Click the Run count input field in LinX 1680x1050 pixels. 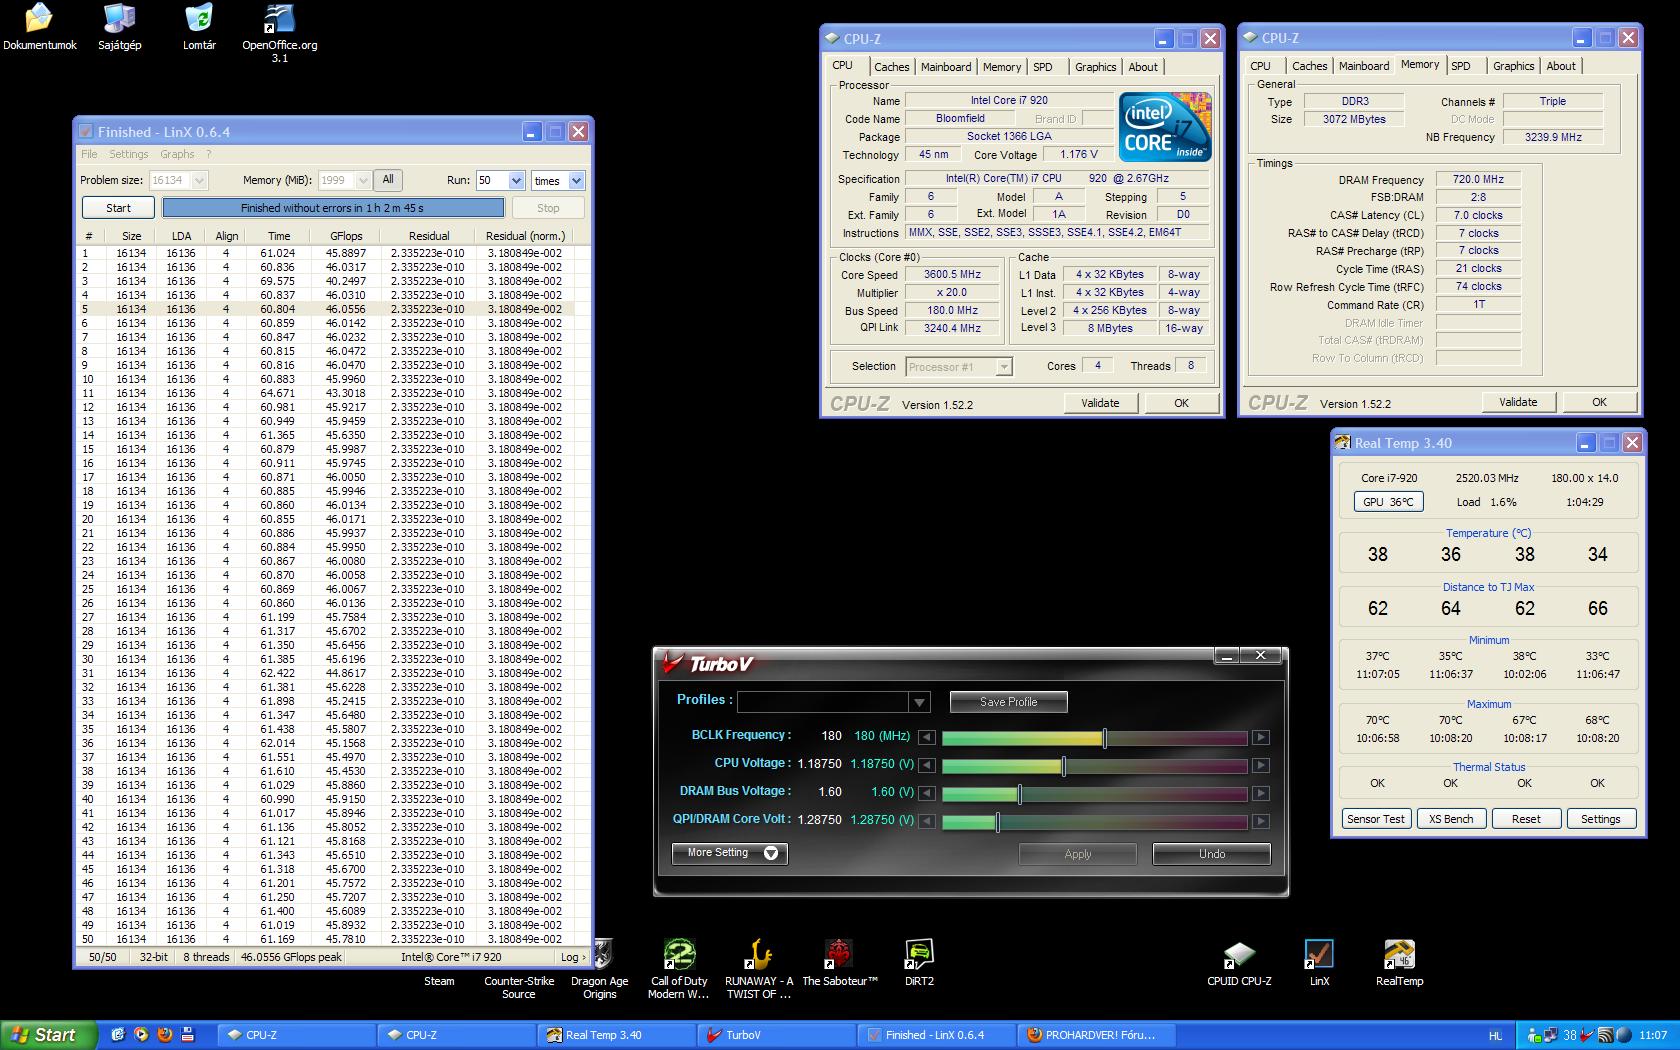click(x=492, y=180)
